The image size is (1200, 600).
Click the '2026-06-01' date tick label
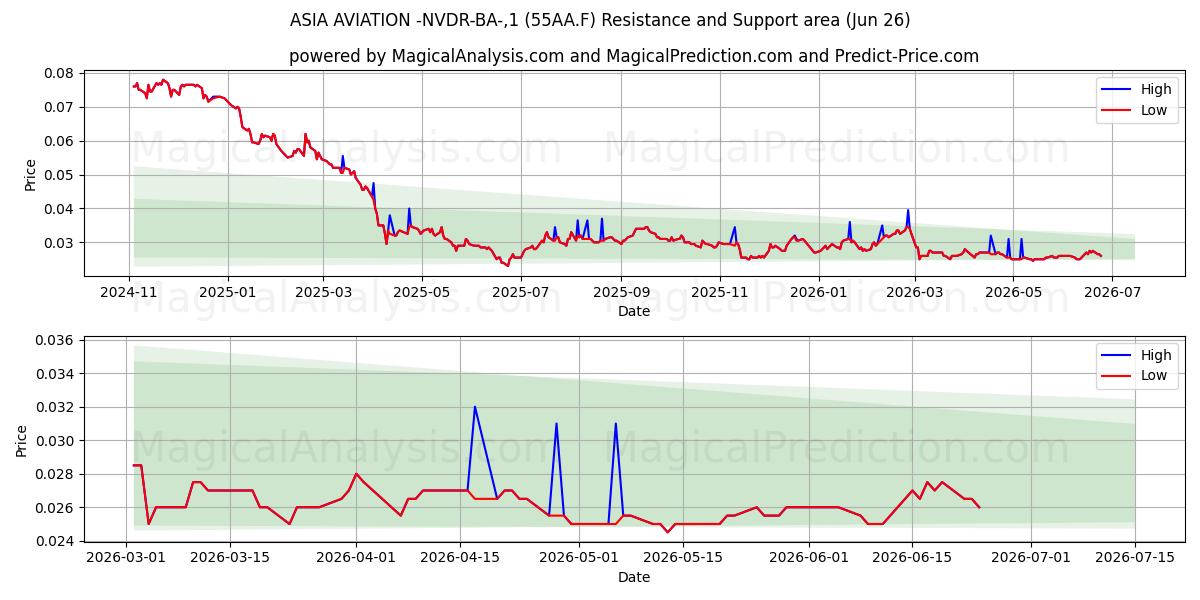[x=808, y=558]
